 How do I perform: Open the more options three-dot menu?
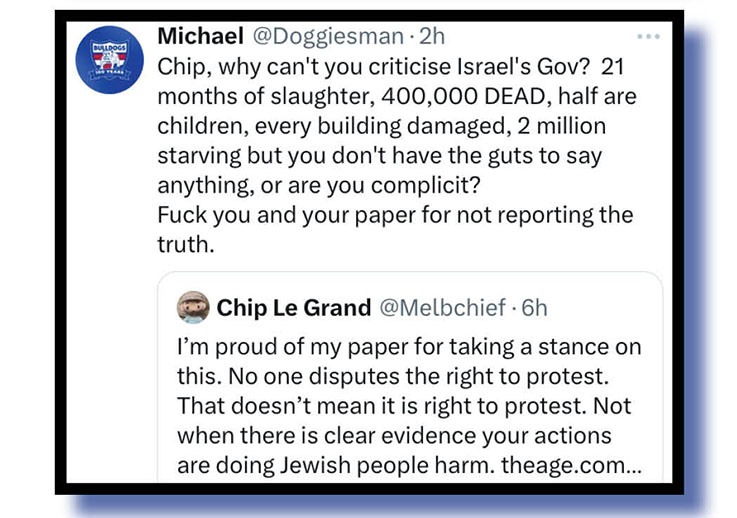click(x=649, y=37)
